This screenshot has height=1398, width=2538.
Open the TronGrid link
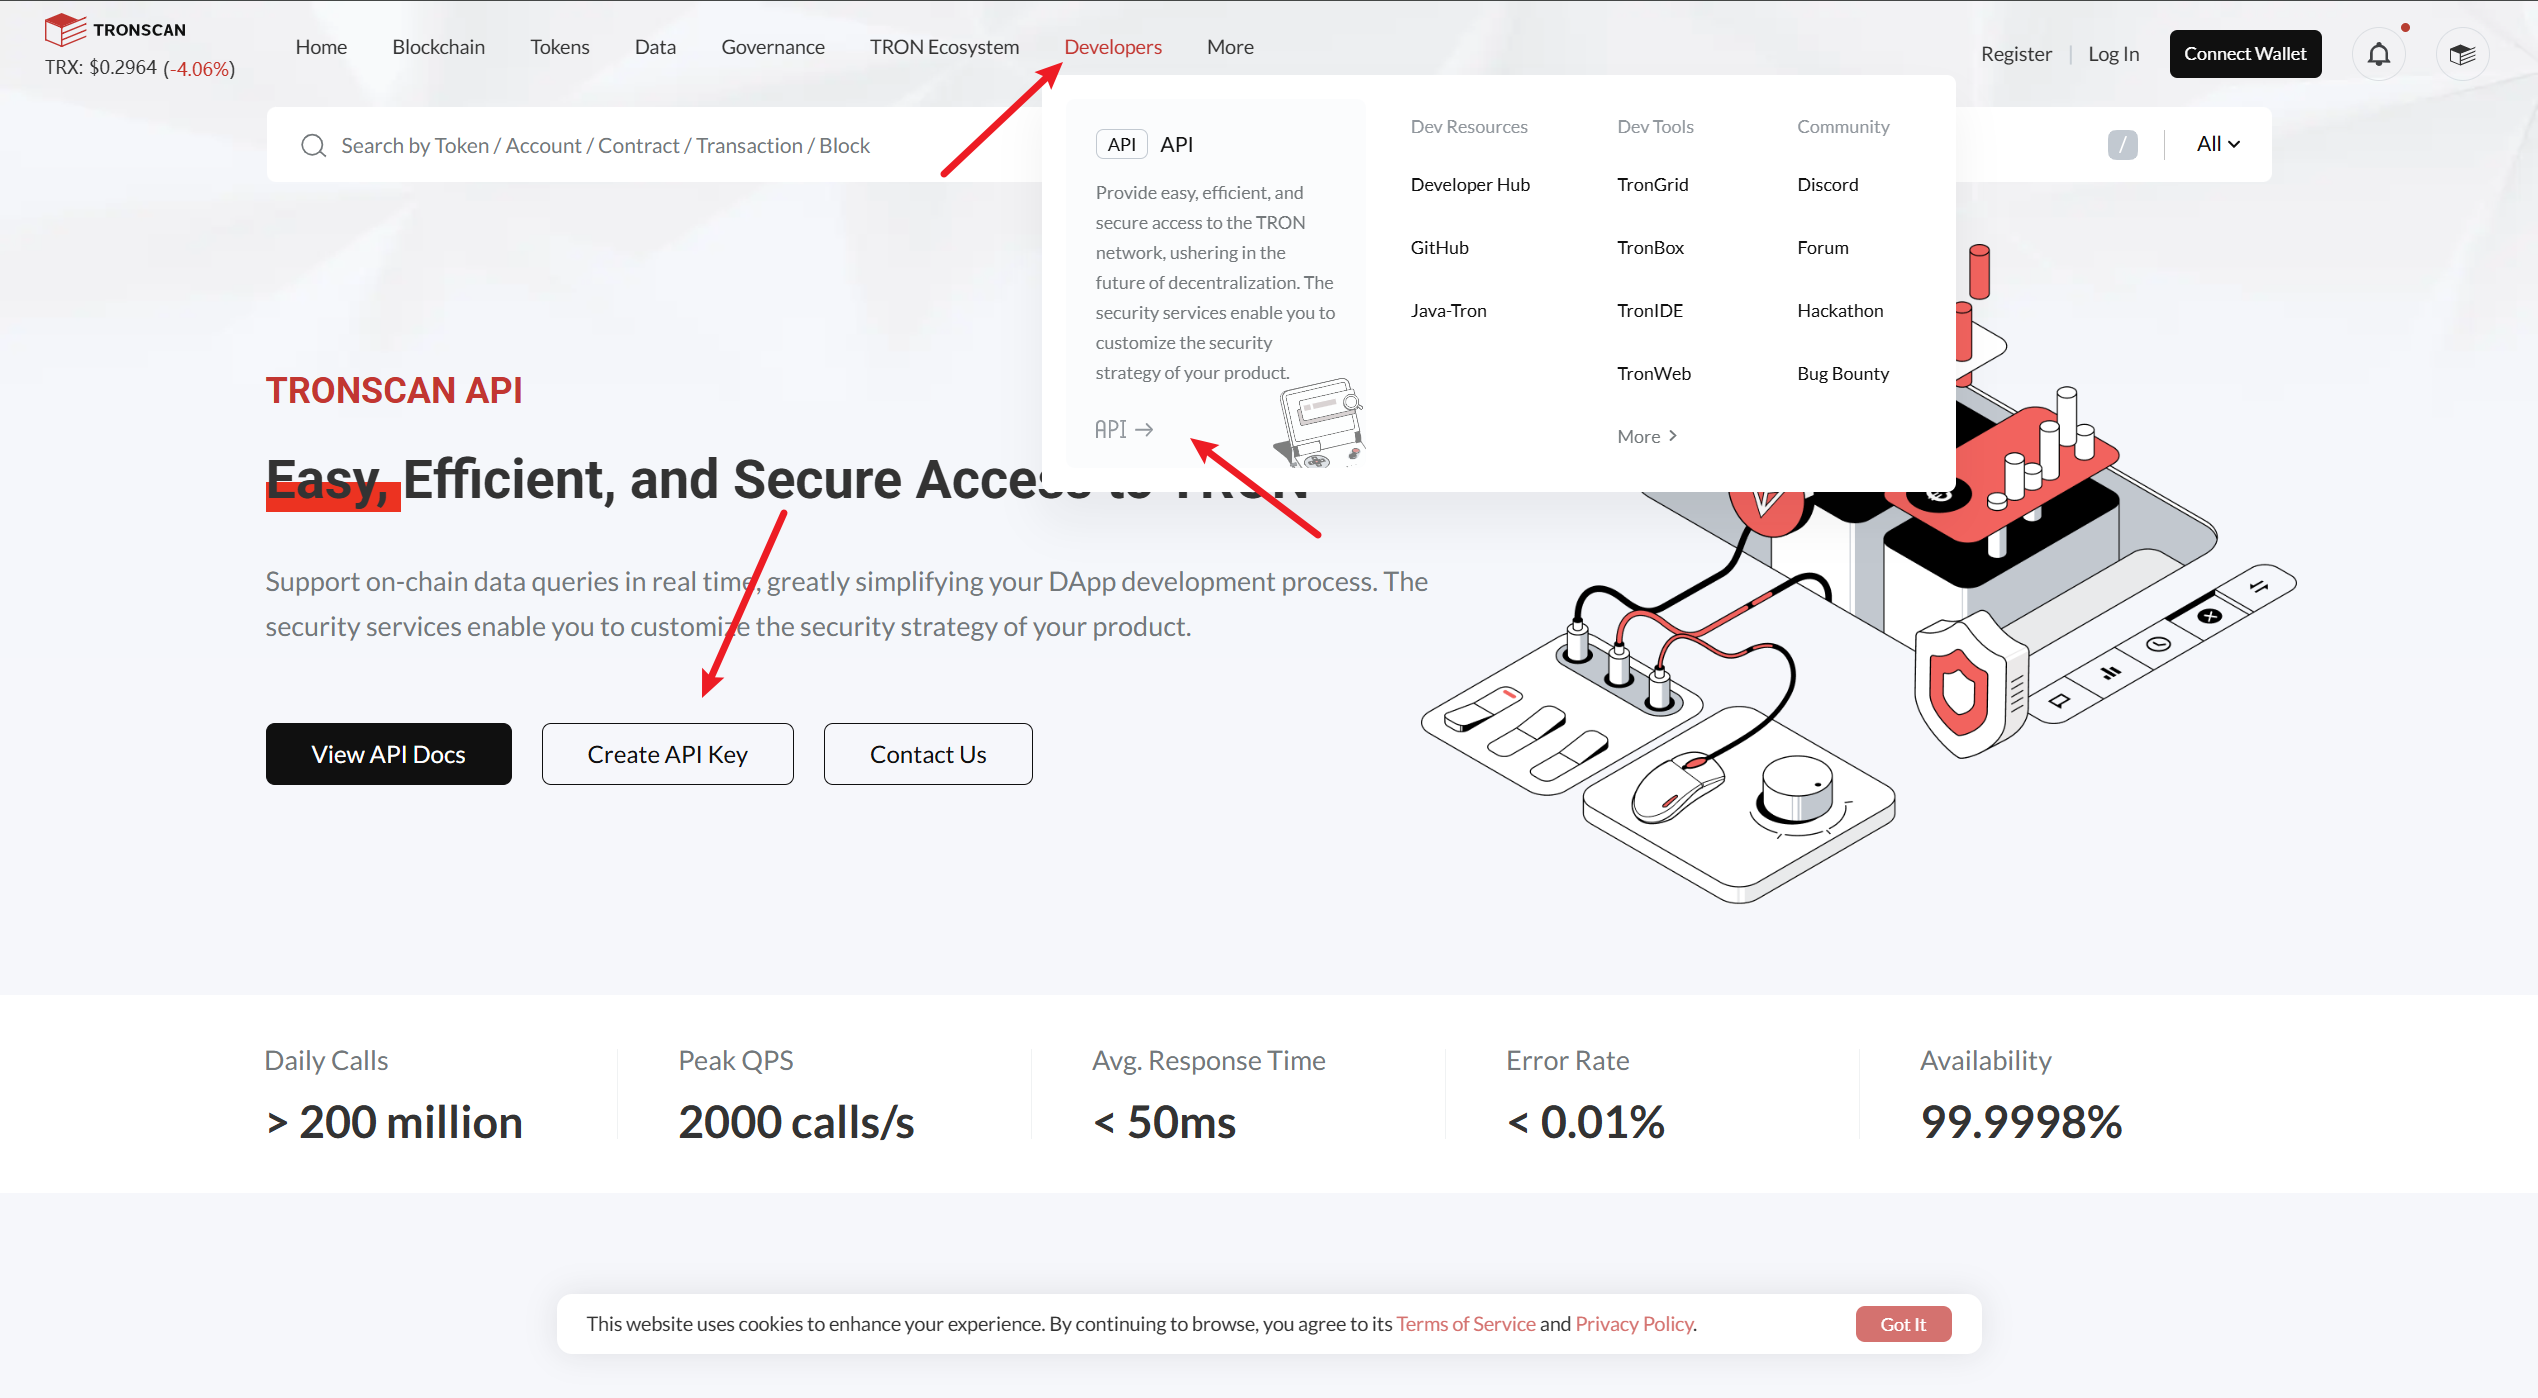[x=1652, y=184]
